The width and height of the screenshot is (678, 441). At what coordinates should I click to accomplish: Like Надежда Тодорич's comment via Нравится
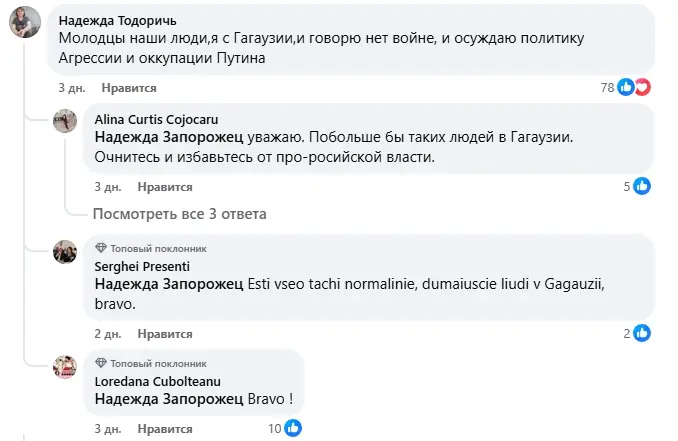129,88
